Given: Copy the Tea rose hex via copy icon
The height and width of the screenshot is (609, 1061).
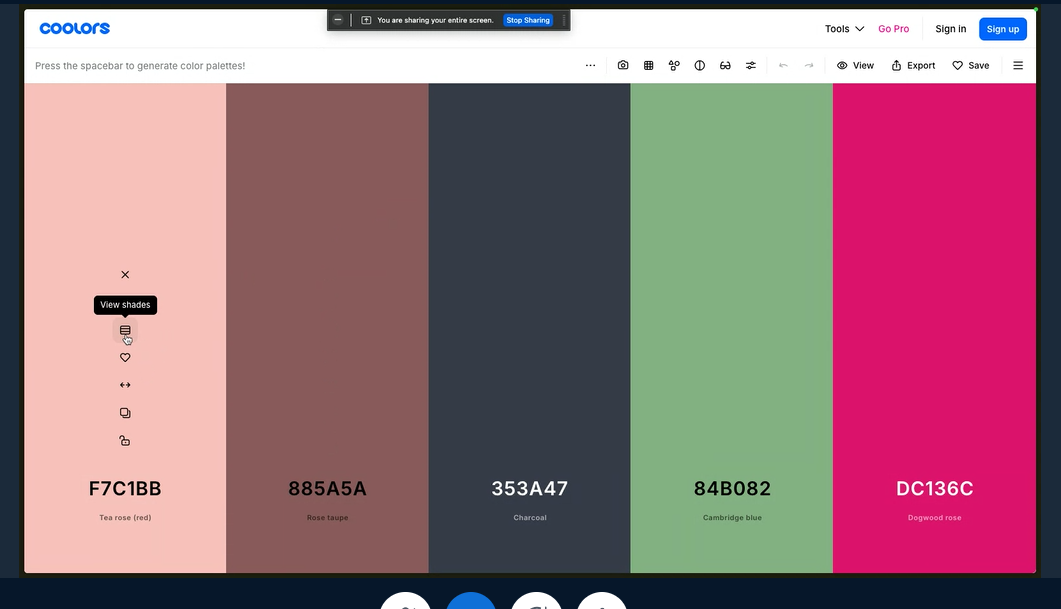Looking at the screenshot, I should pos(125,413).
